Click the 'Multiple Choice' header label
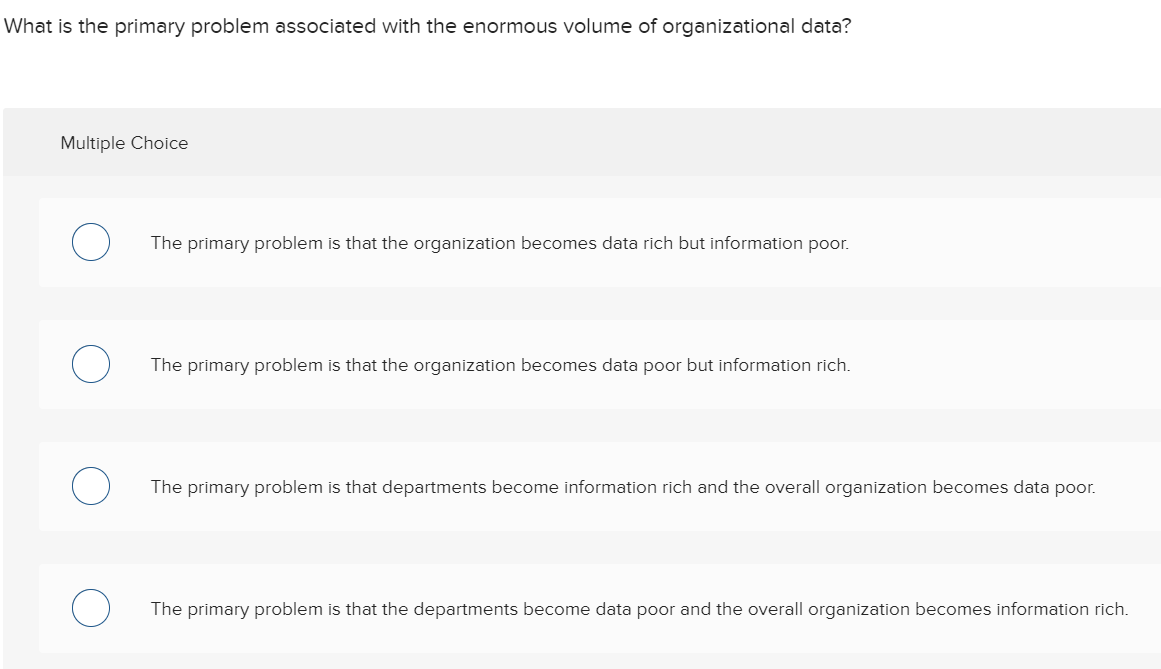 click(x=124, y=143)
